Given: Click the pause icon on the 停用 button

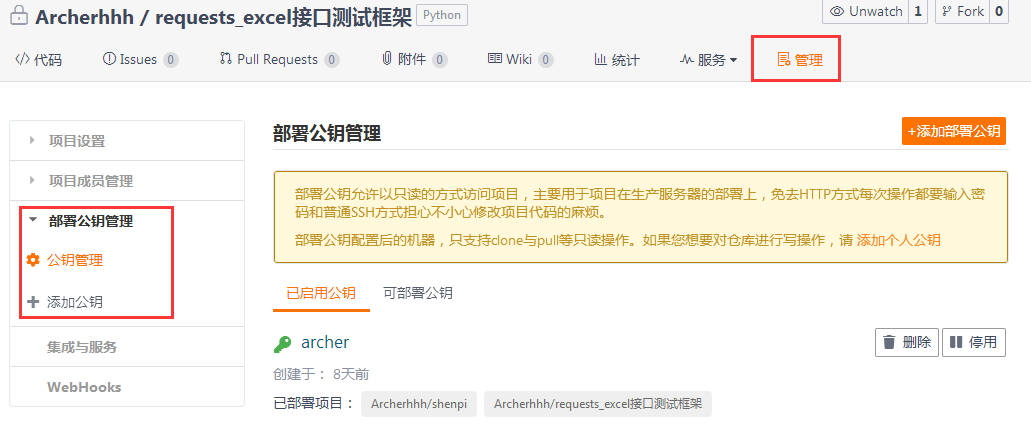Looking at the screenshot, I should point(957,342).
